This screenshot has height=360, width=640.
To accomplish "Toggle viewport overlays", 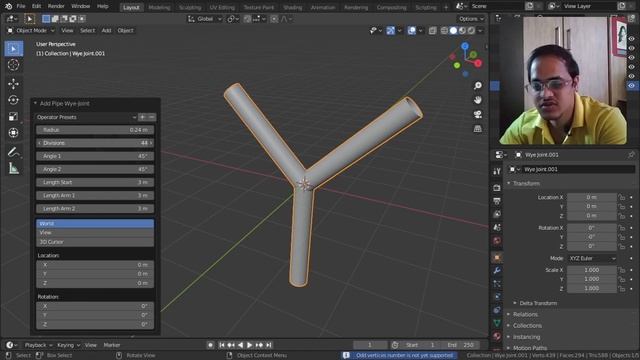I will coord(411,31).
